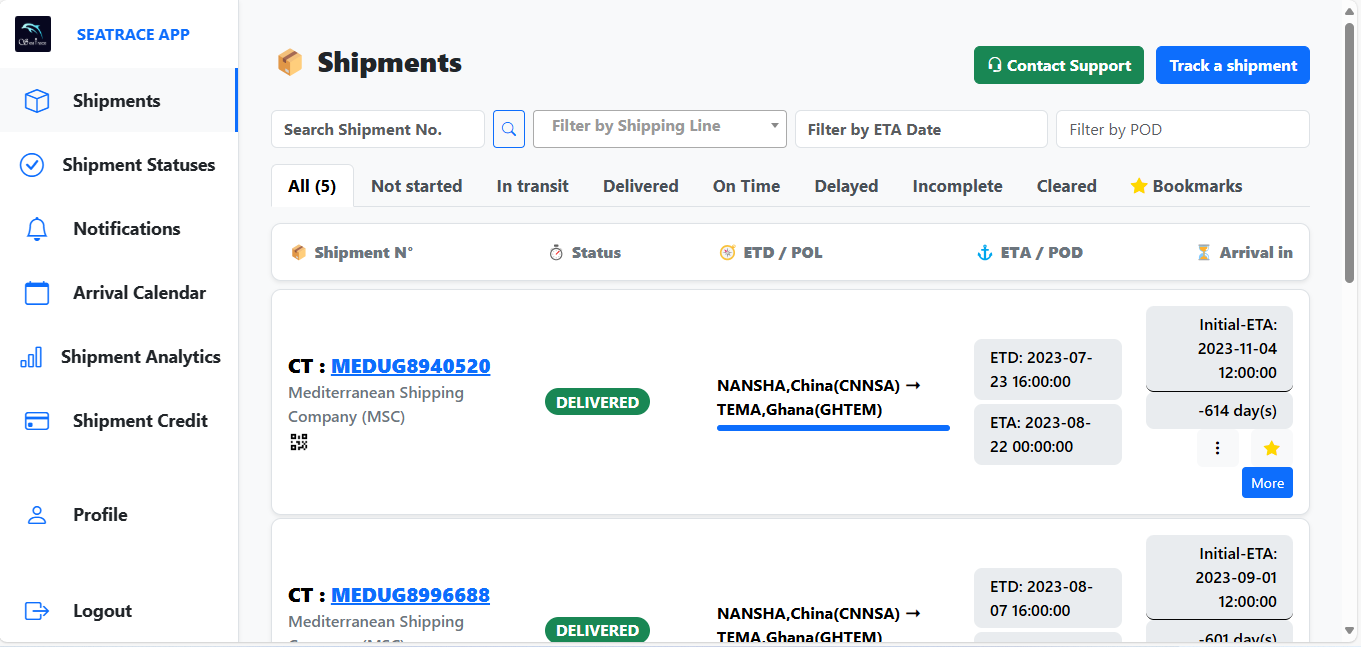
Task: Click the Initial-ETA: 2023-11-04 12:00:00 box
Action: [x=1219, y=348]
